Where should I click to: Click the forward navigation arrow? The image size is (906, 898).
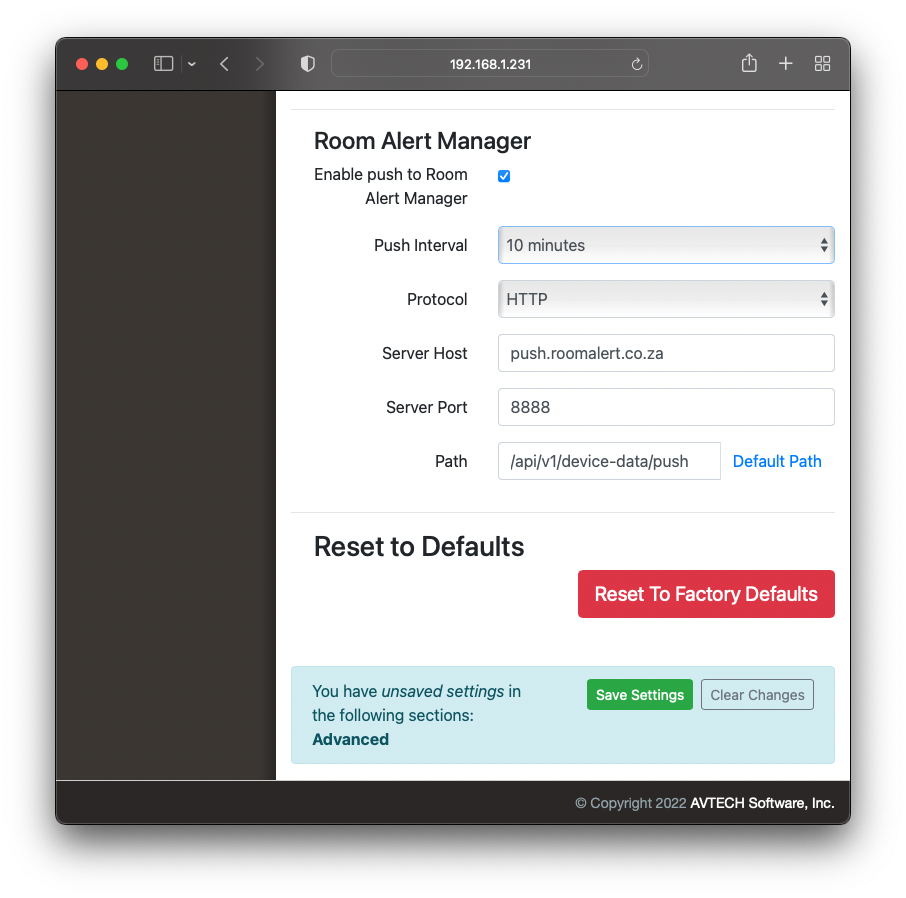260,64
